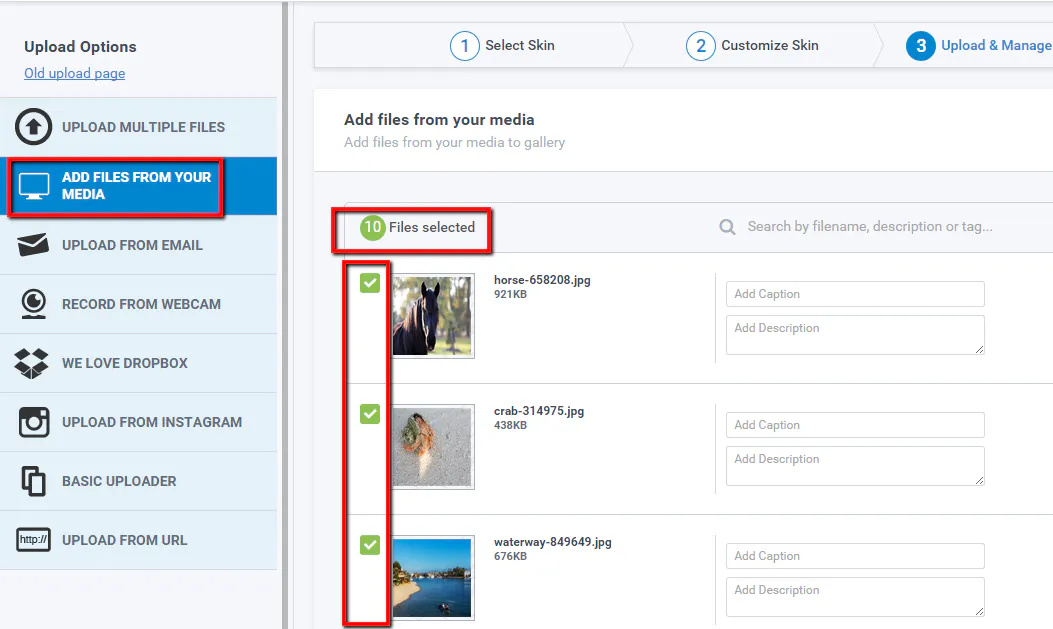Viewport: 1053px width, 629px height.
Task: Click the basic uploader documents icon
Action: click(34, 481)
